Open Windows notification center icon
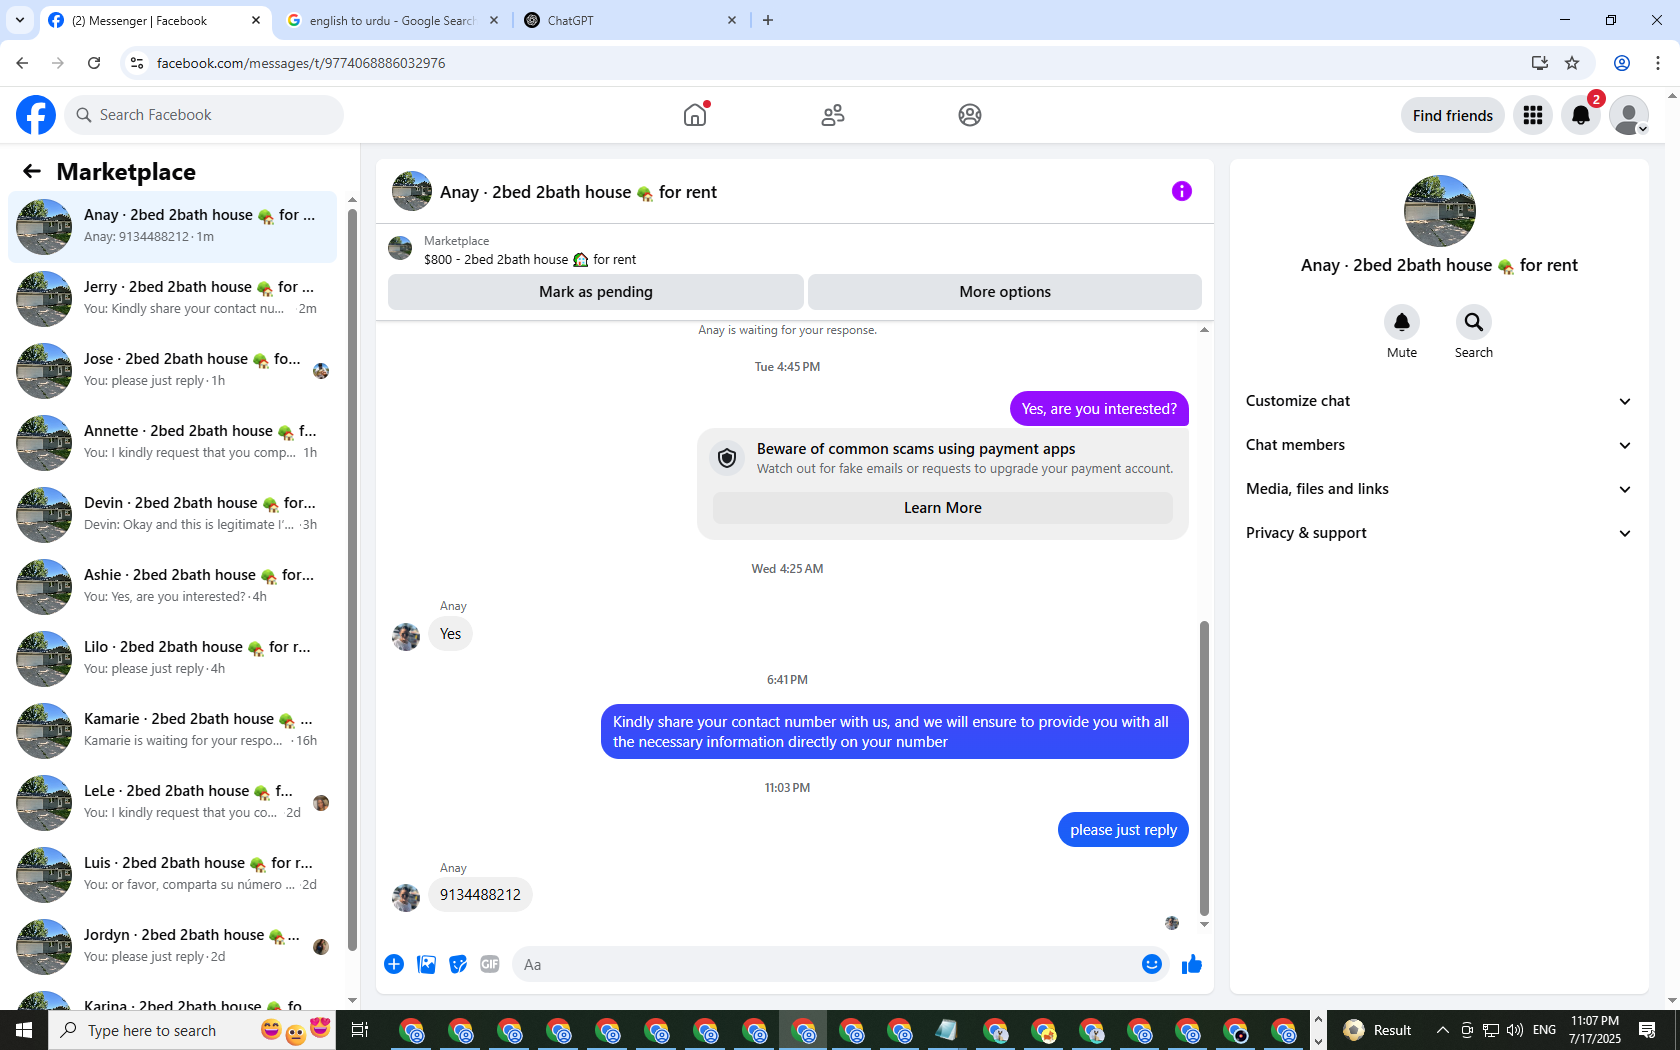Image resolution: width=1680 pixels, height=1050 pixels. (1648, 1030)
